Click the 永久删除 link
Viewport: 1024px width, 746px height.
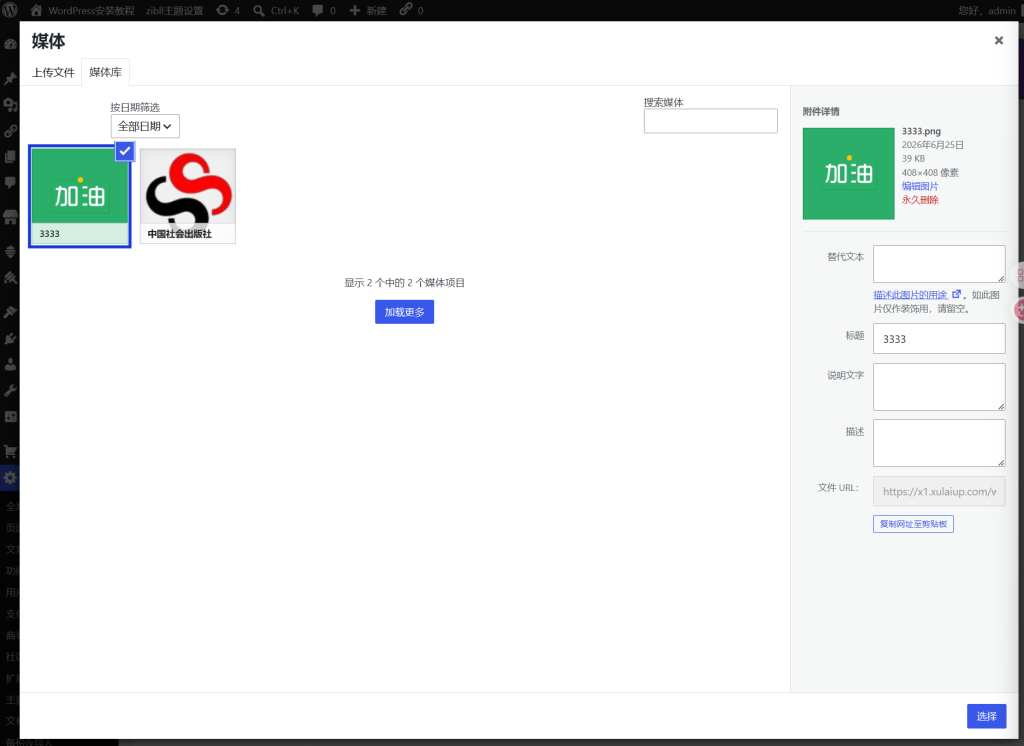pos(920,200)
